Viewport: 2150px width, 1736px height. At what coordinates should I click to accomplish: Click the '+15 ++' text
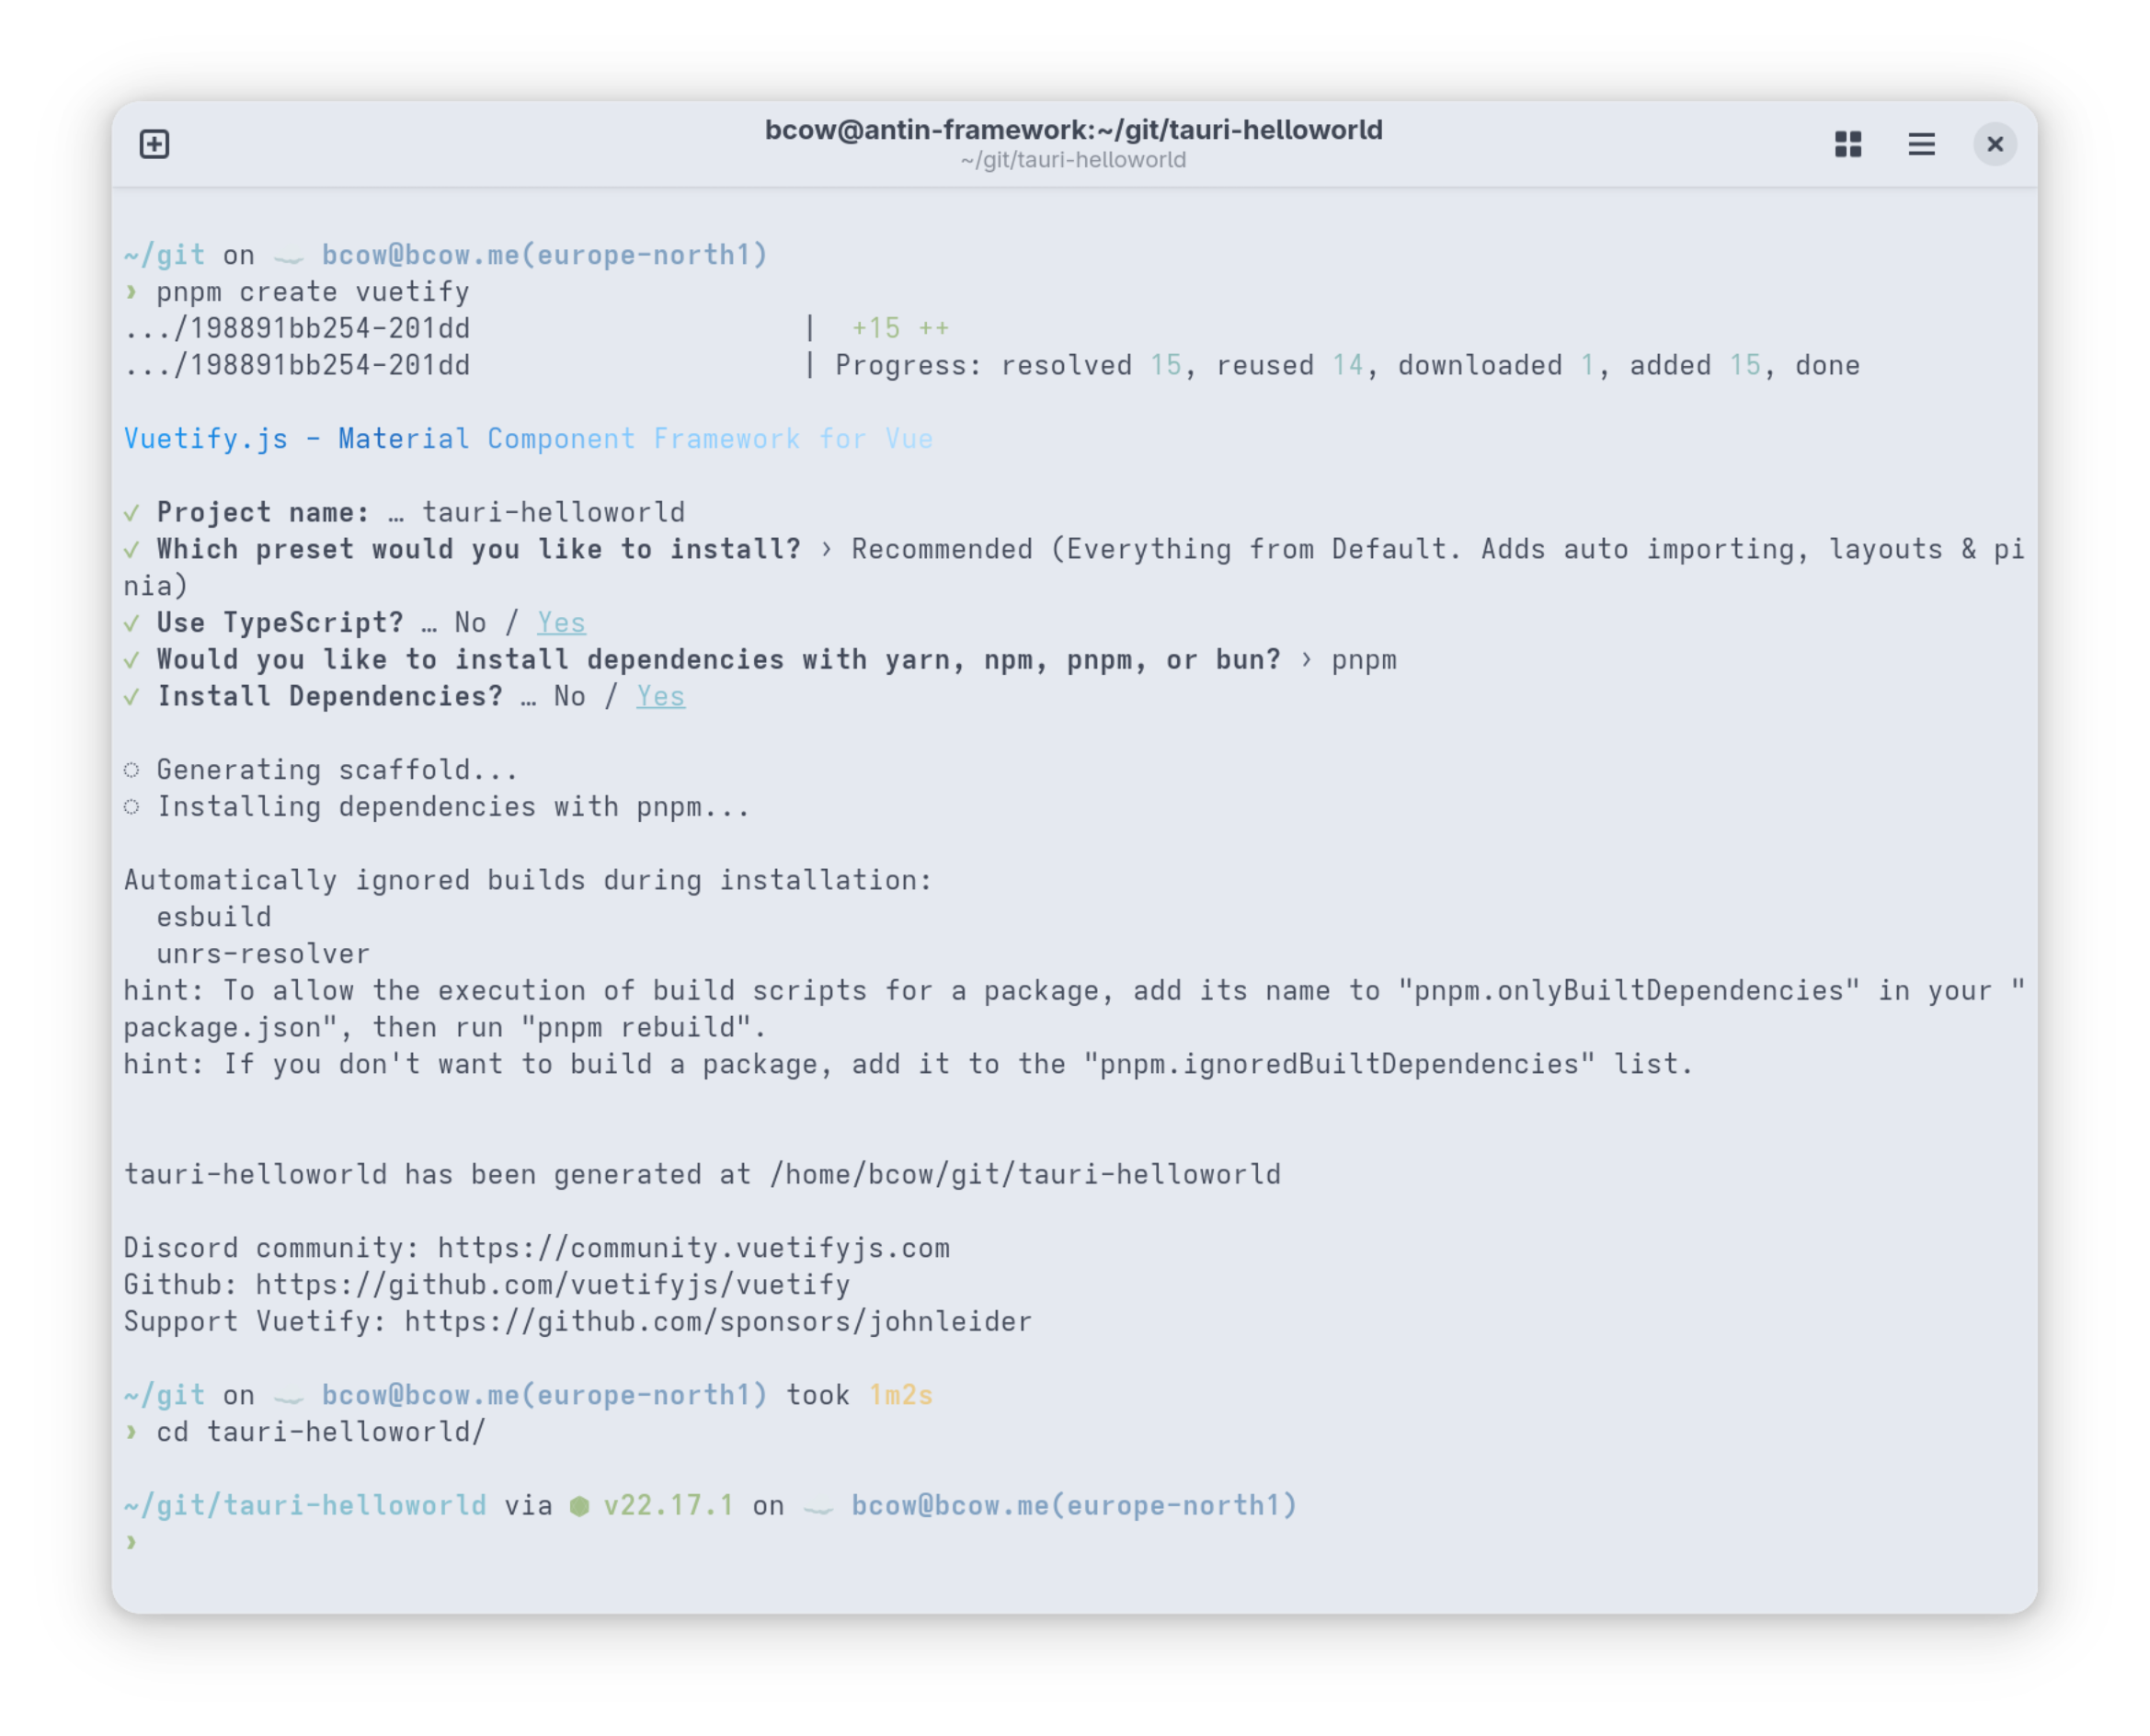(900, 328)
